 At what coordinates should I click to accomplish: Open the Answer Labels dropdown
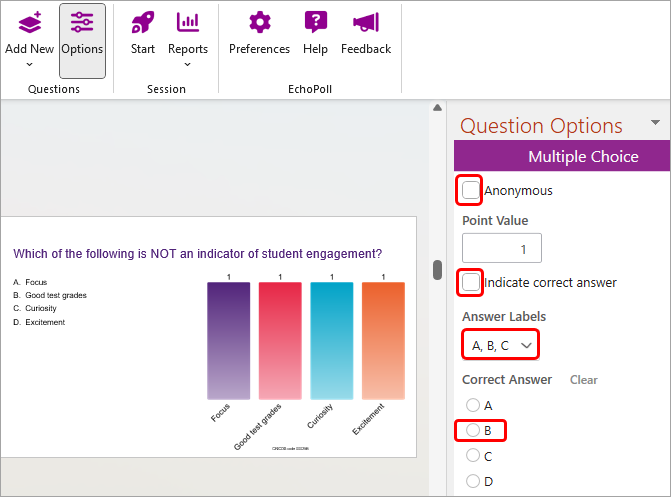coord(501,345)
